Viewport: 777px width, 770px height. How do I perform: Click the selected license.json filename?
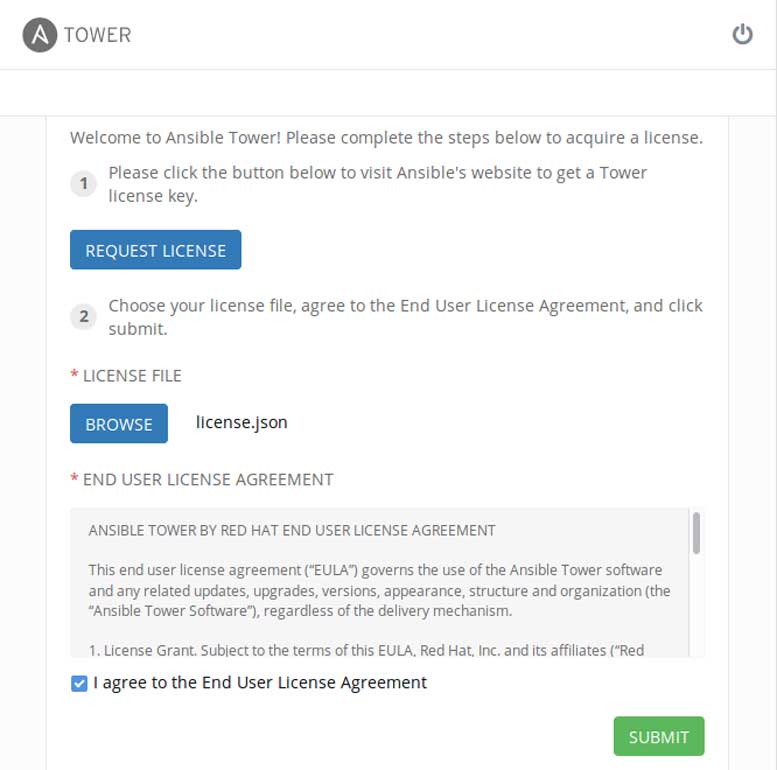242,422
